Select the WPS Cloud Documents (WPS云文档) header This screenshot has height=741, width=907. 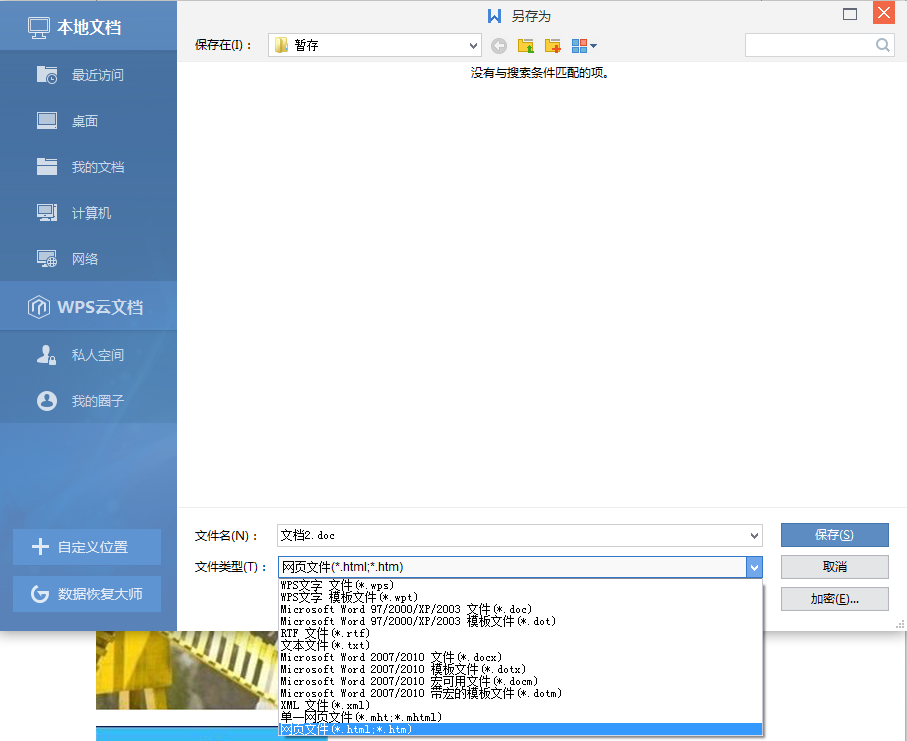click(x=89, y=307)
